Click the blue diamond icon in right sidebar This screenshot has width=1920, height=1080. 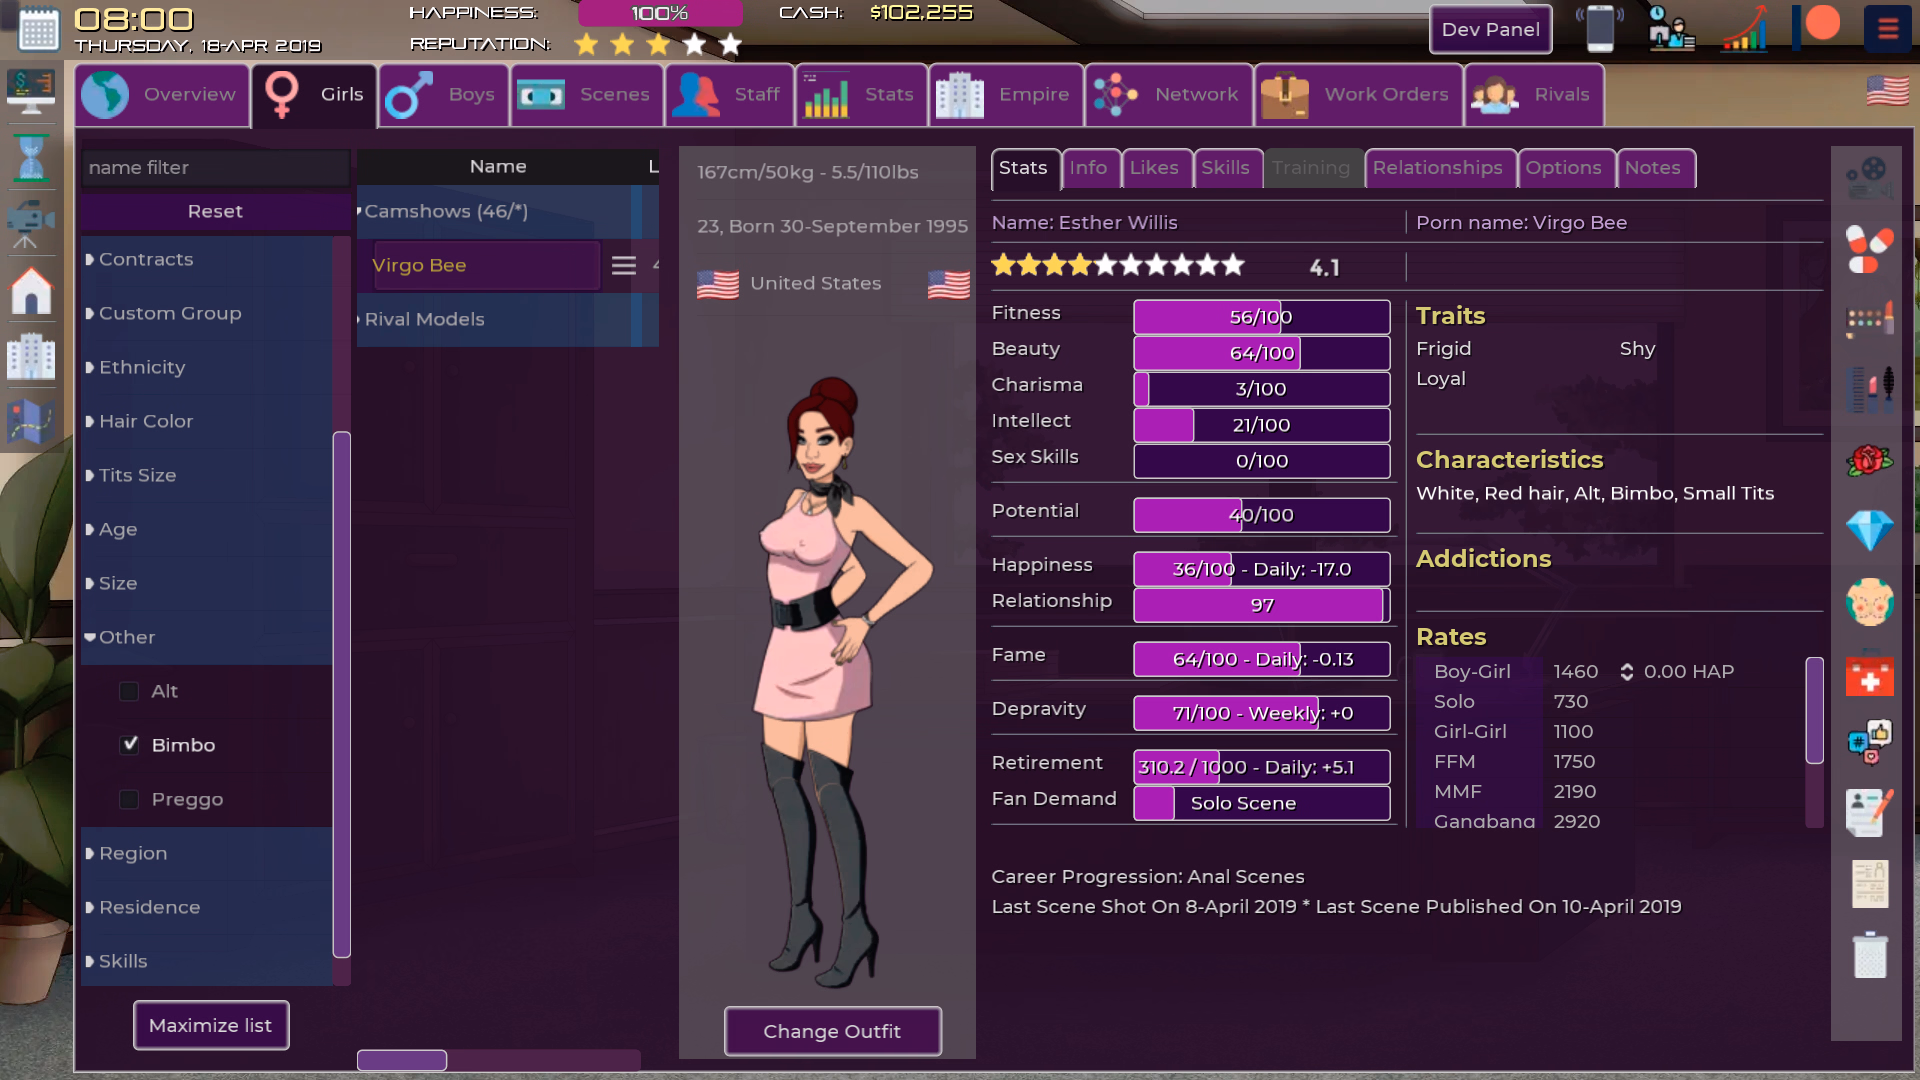[1868, 530]
